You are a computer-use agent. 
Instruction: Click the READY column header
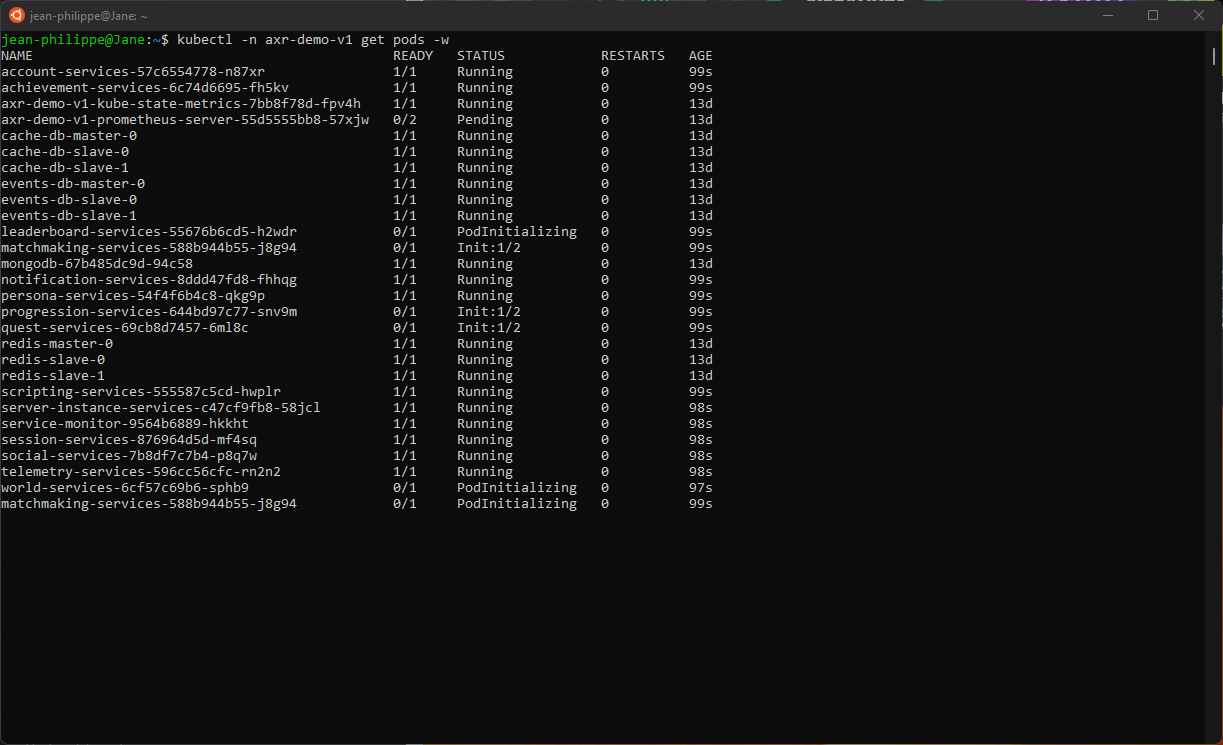(x=413, y=56)
